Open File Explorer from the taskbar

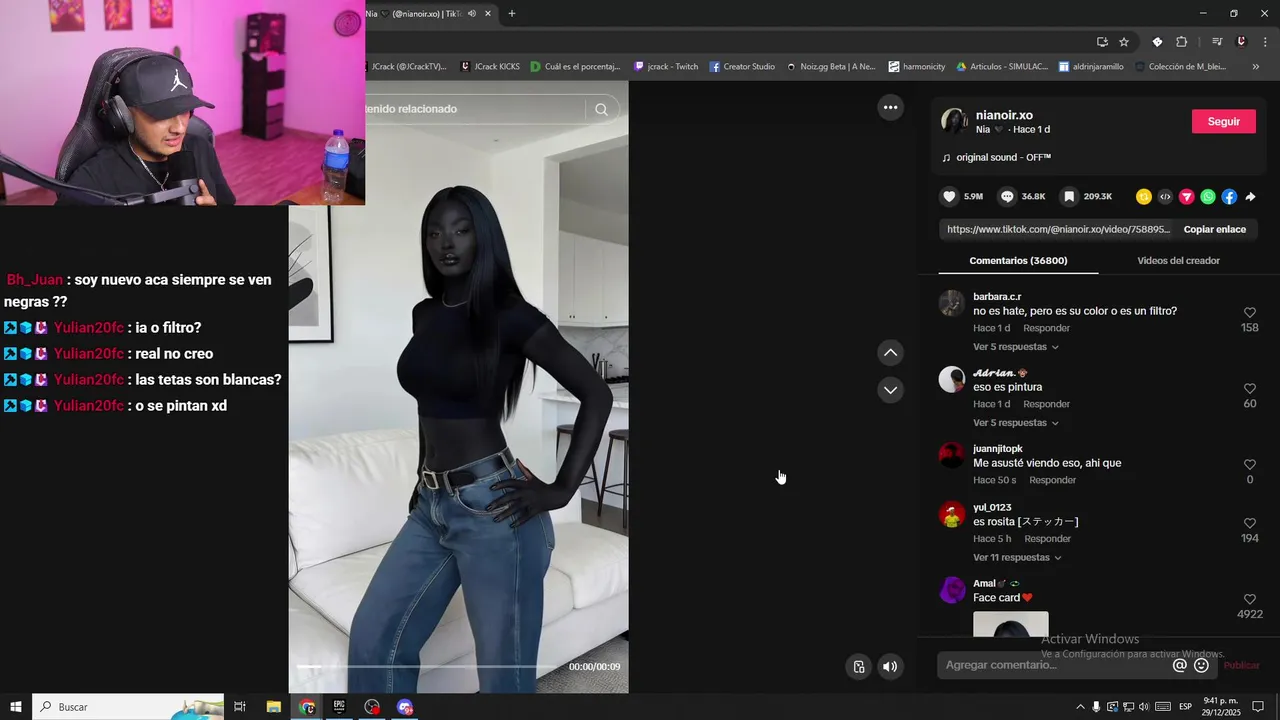273,707
